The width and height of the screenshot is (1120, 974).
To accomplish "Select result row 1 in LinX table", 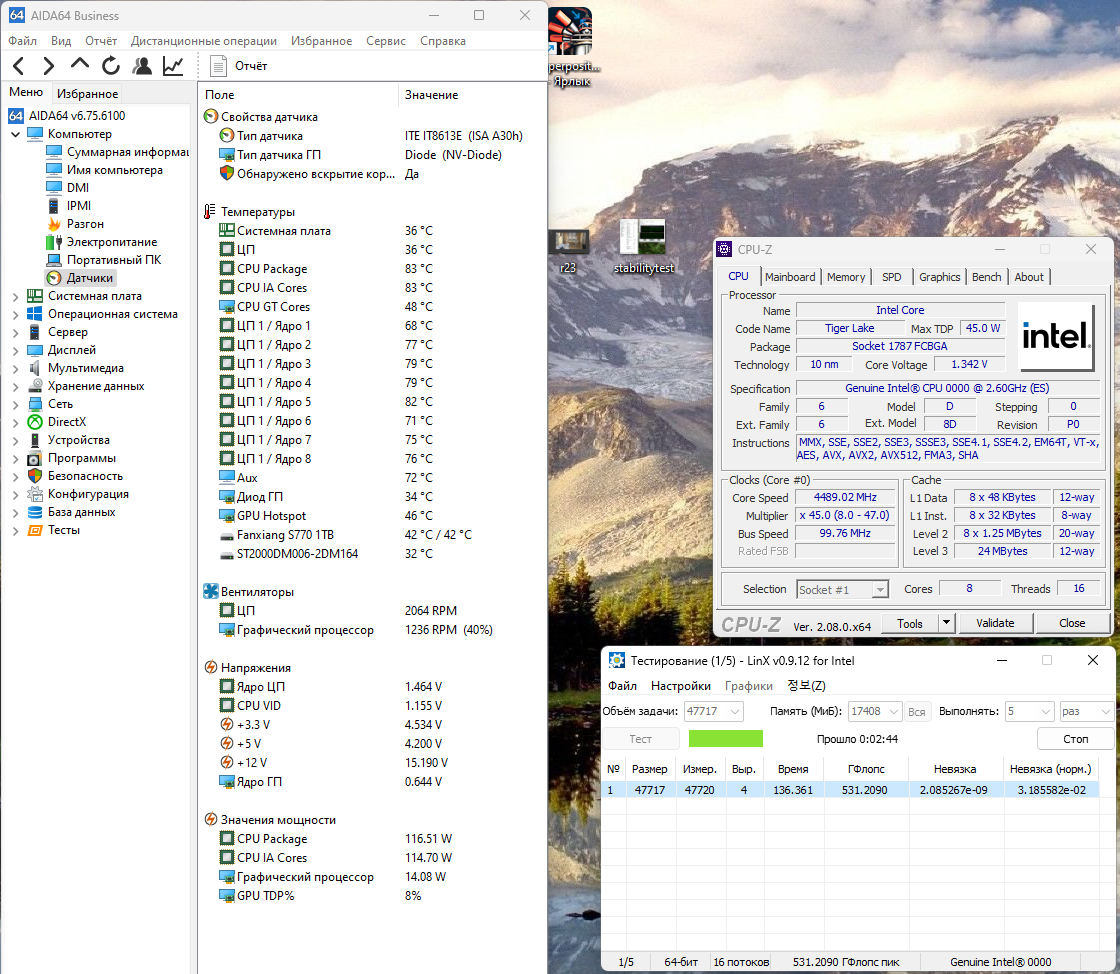I will 849,790.
